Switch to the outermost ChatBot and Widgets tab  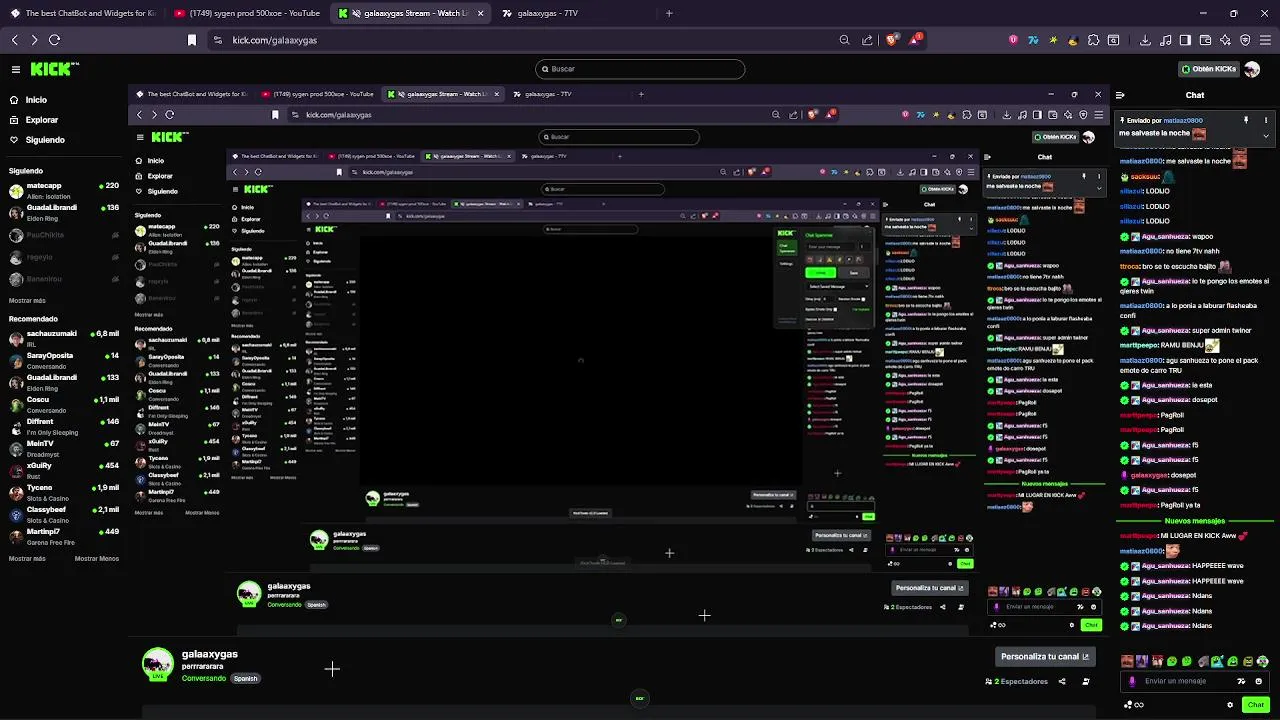(x=82, y=13)
